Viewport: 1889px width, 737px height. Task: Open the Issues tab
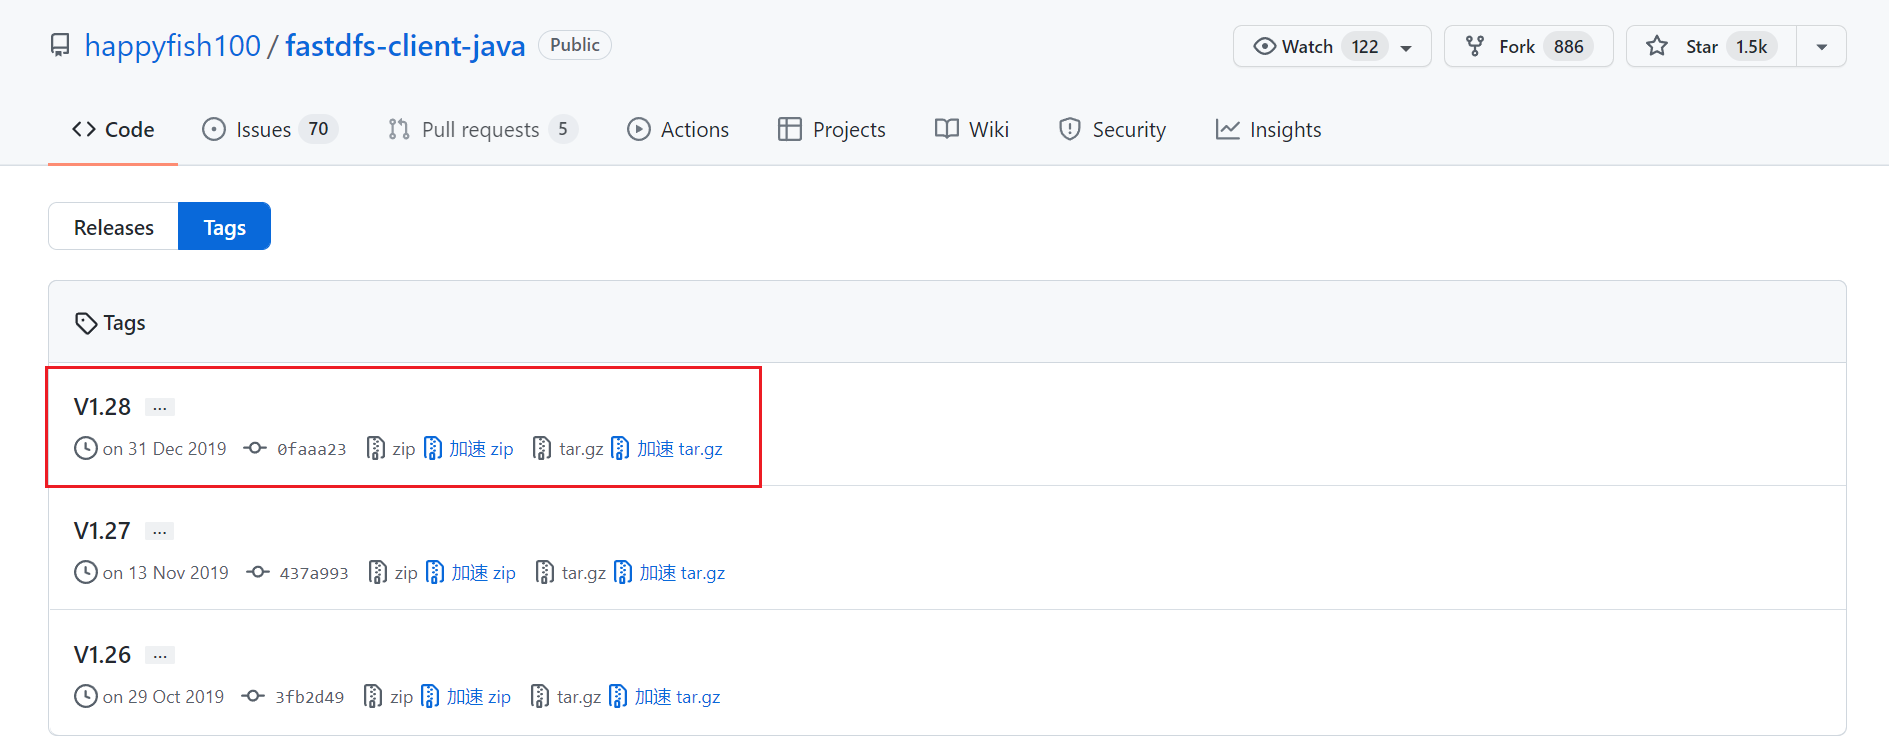[x=270, y=130]
